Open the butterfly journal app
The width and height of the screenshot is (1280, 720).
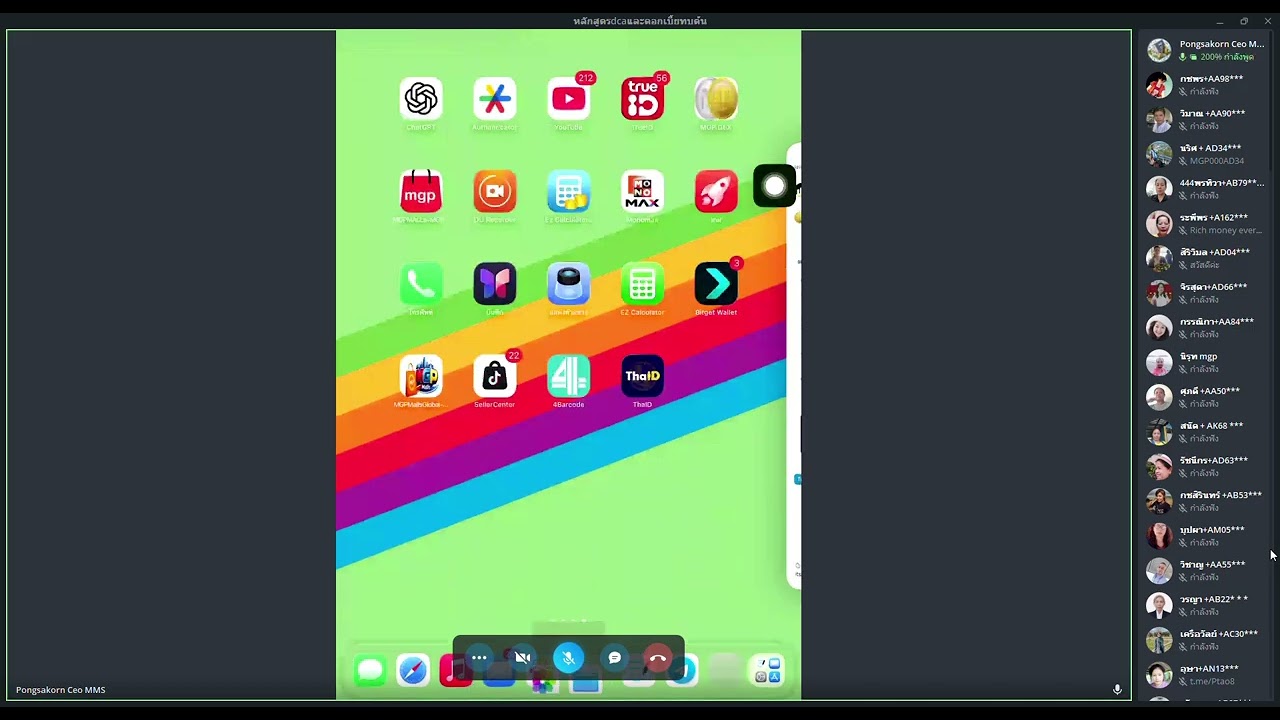(x=495, y=284)
